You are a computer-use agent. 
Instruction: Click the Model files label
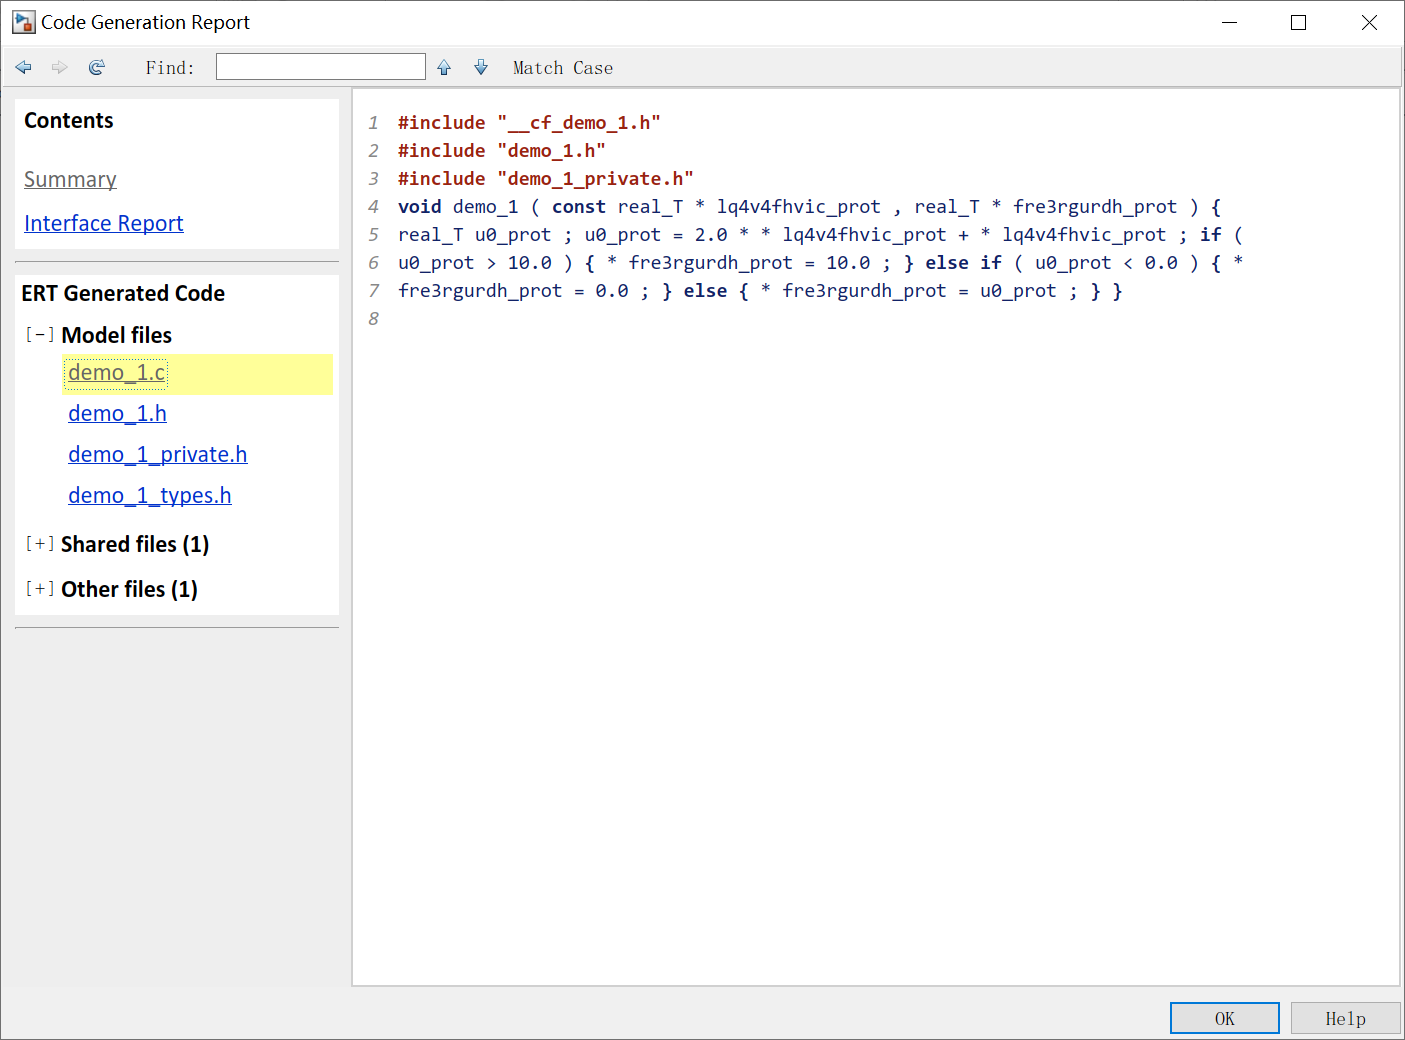tap(117, 335)
